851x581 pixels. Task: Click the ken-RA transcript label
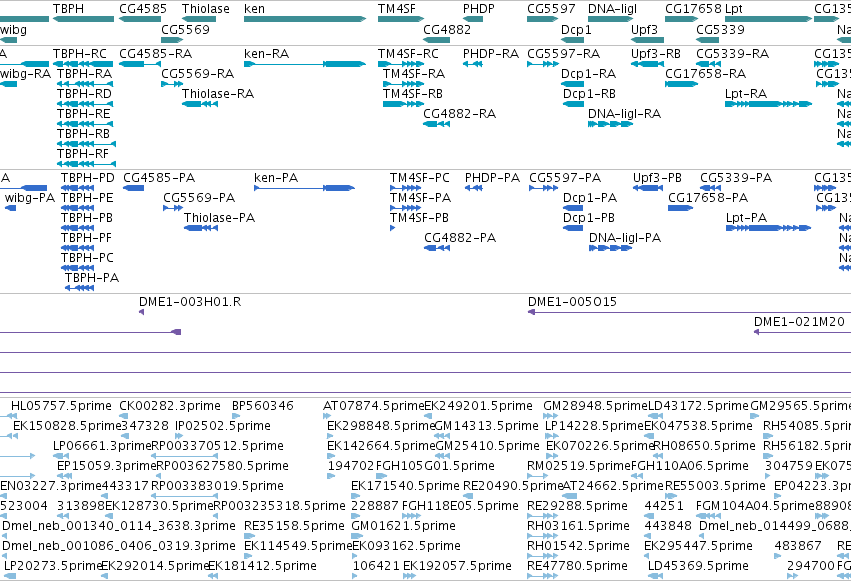[x=266, y=54]
